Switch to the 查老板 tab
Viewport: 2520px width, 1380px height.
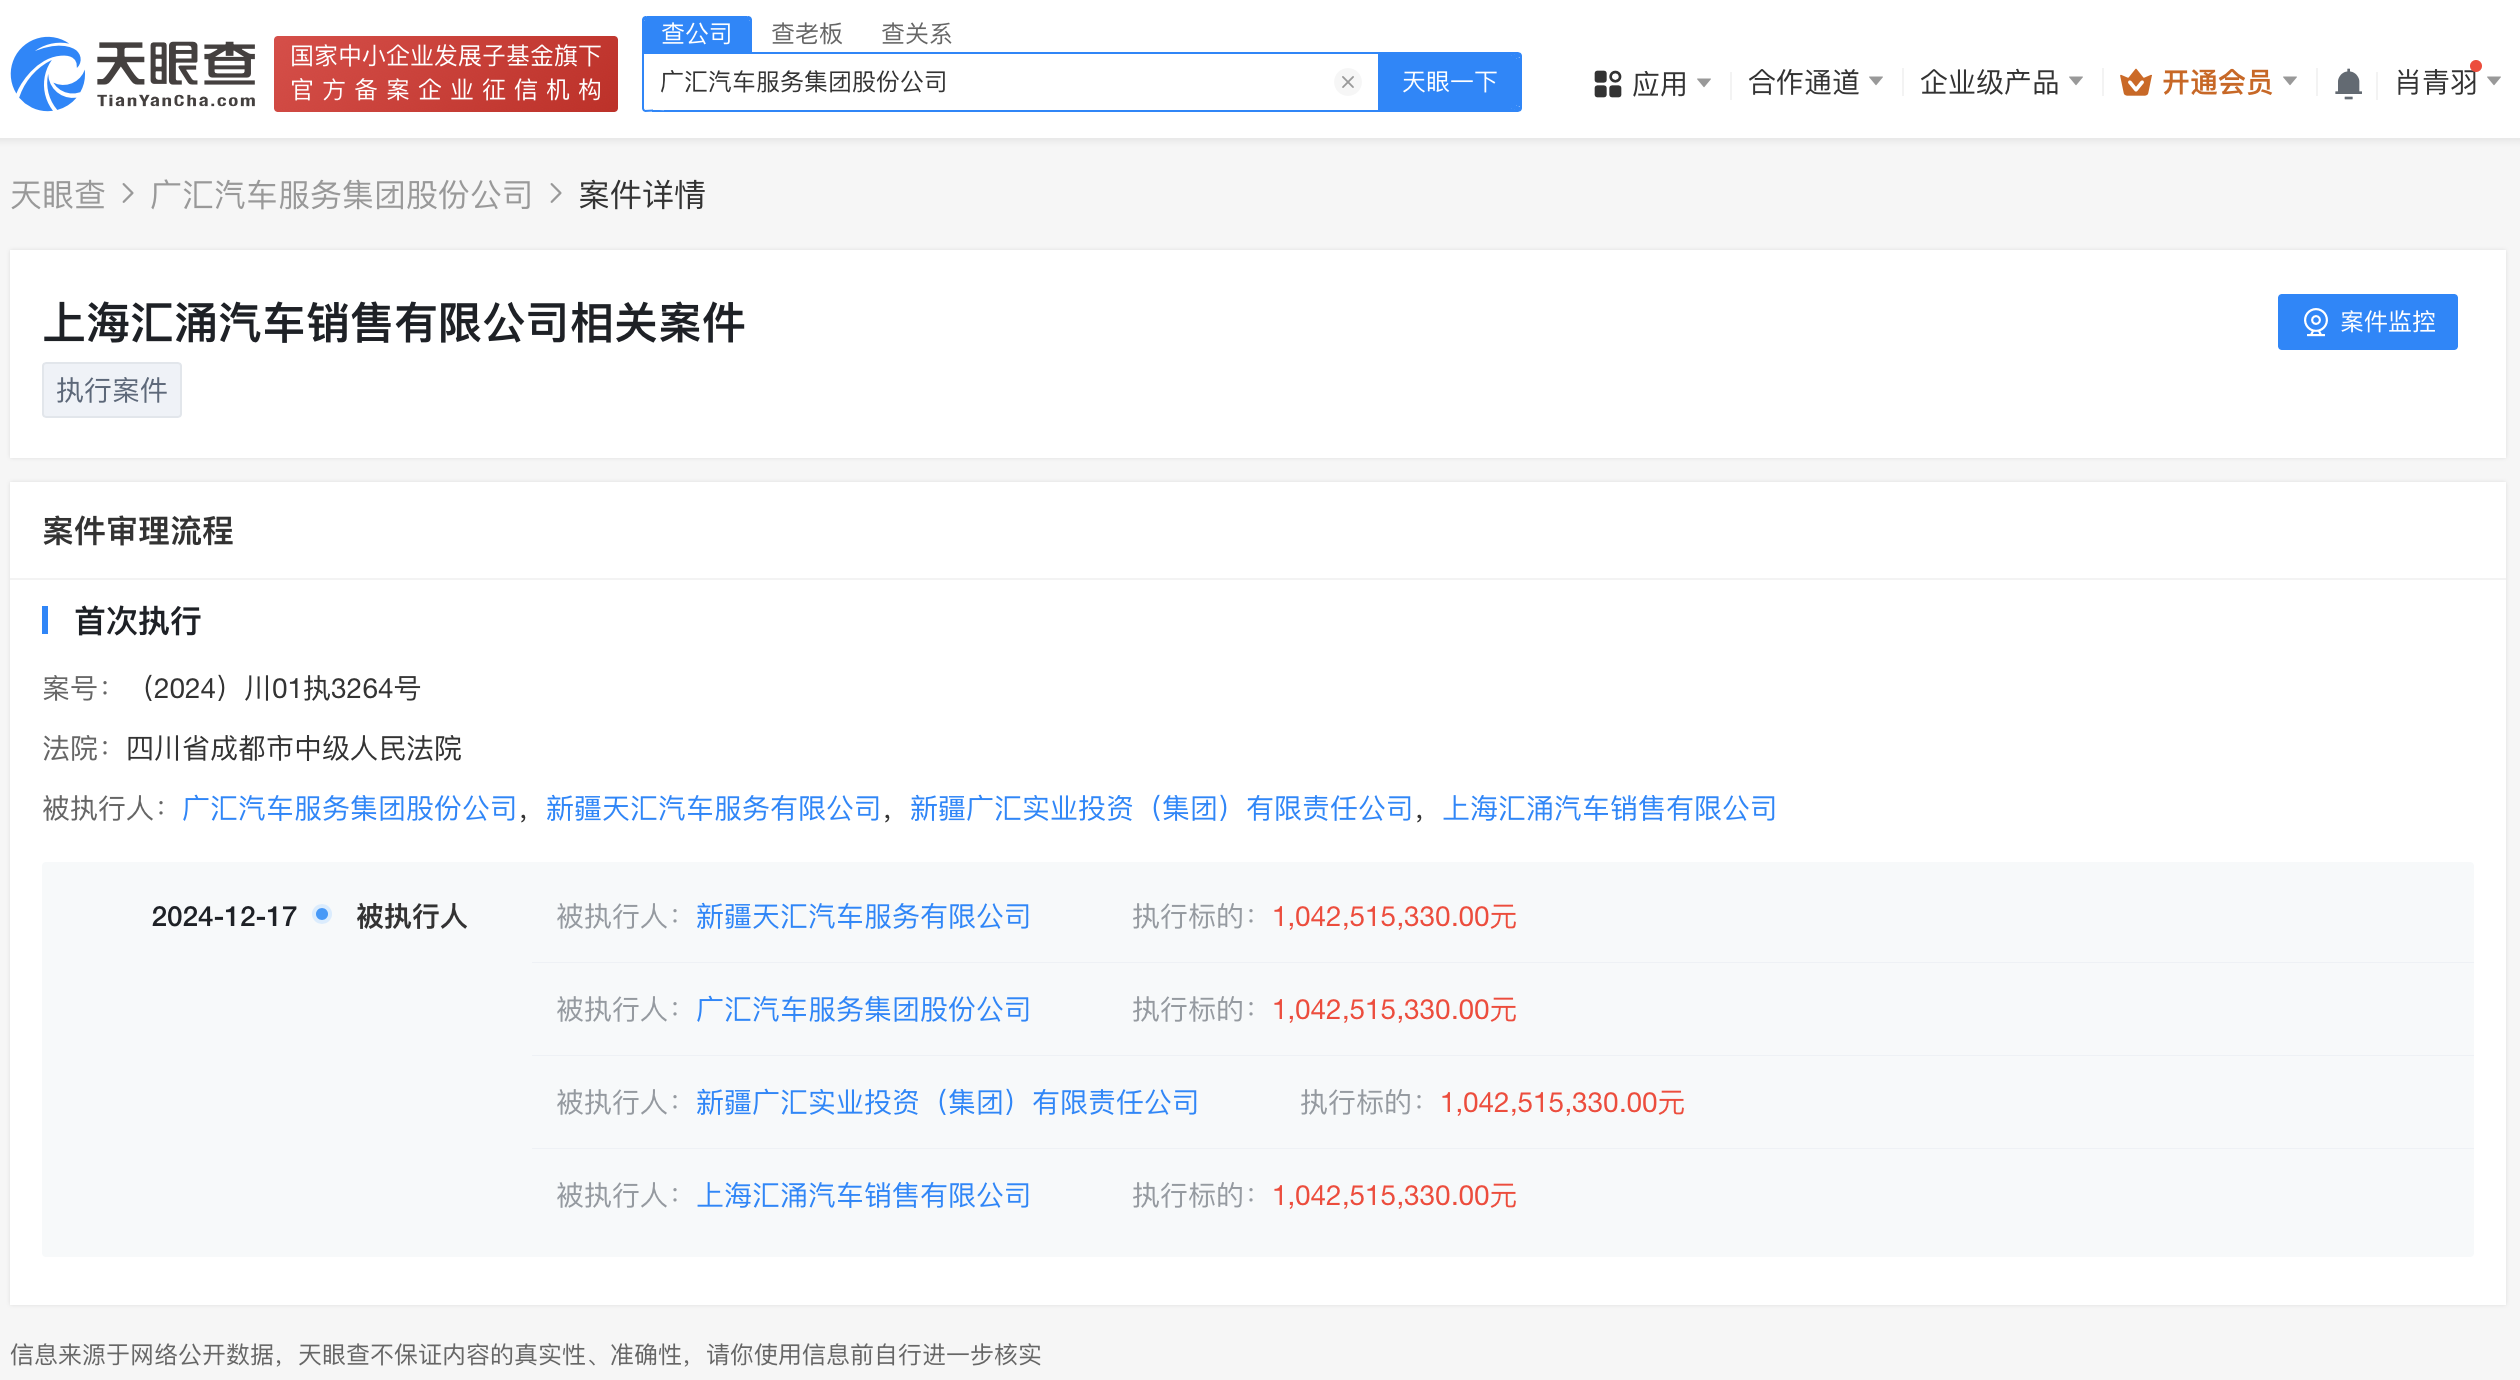806,34
